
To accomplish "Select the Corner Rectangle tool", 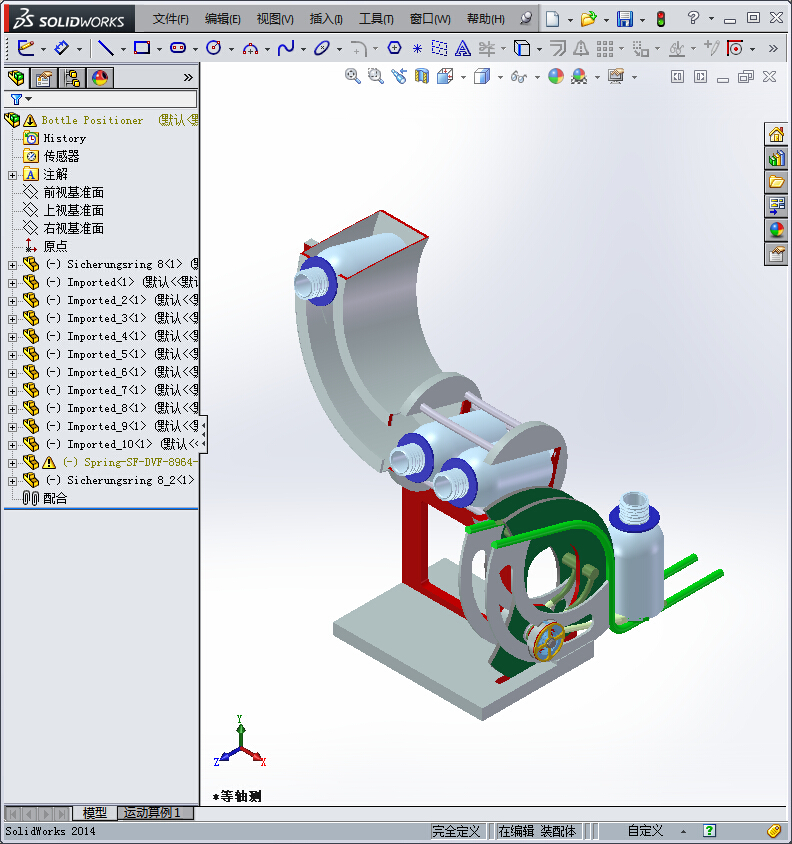I will 142,48.
